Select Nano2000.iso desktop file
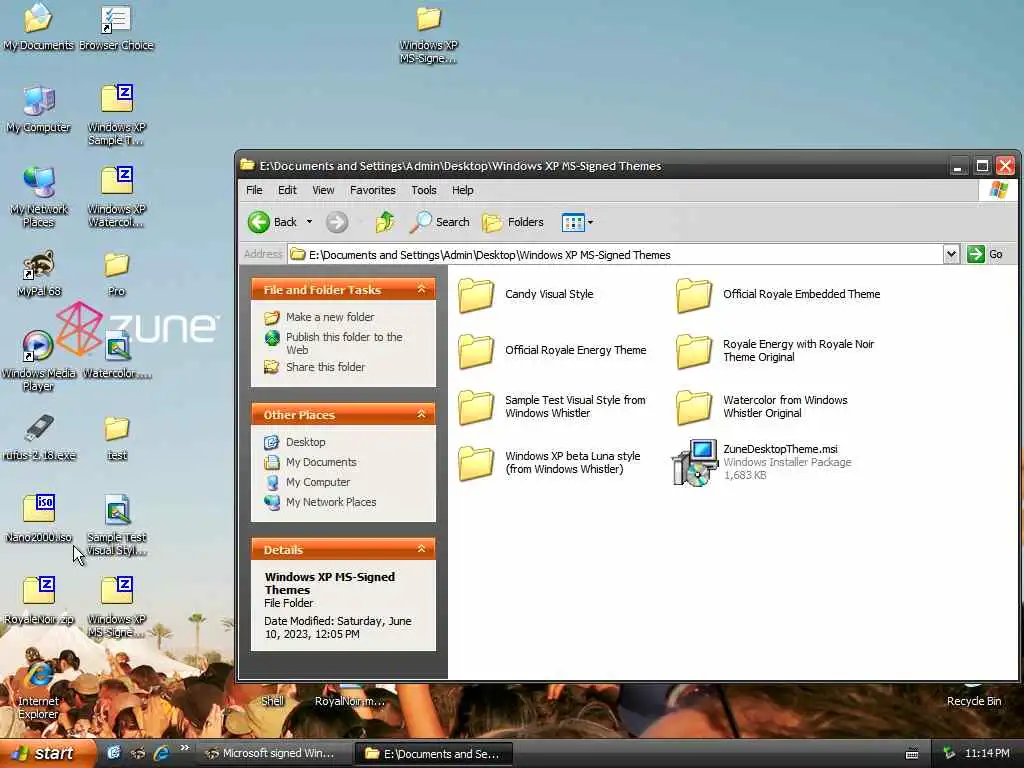 tap(39, 519)
